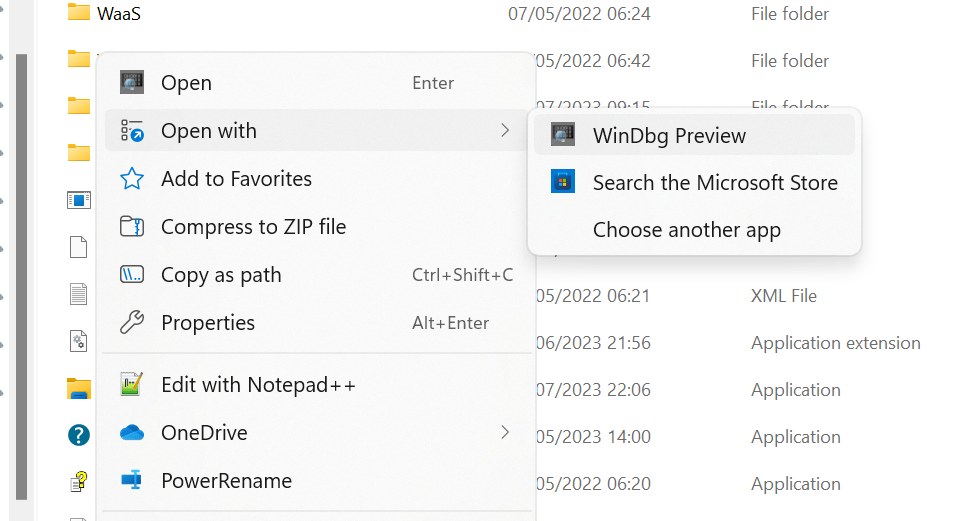Image resolution: width=961 pixels, height=521 pixels.
Task: Click the File folder type of WaaS row
Action: click(x=790, y=13)
